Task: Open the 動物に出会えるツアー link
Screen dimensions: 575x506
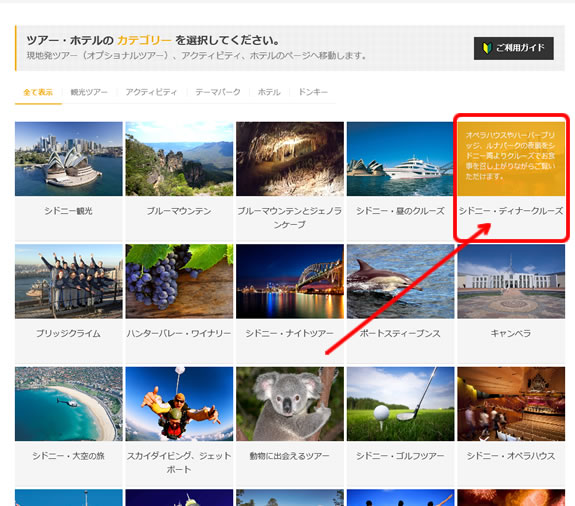Action: (290, 456)
